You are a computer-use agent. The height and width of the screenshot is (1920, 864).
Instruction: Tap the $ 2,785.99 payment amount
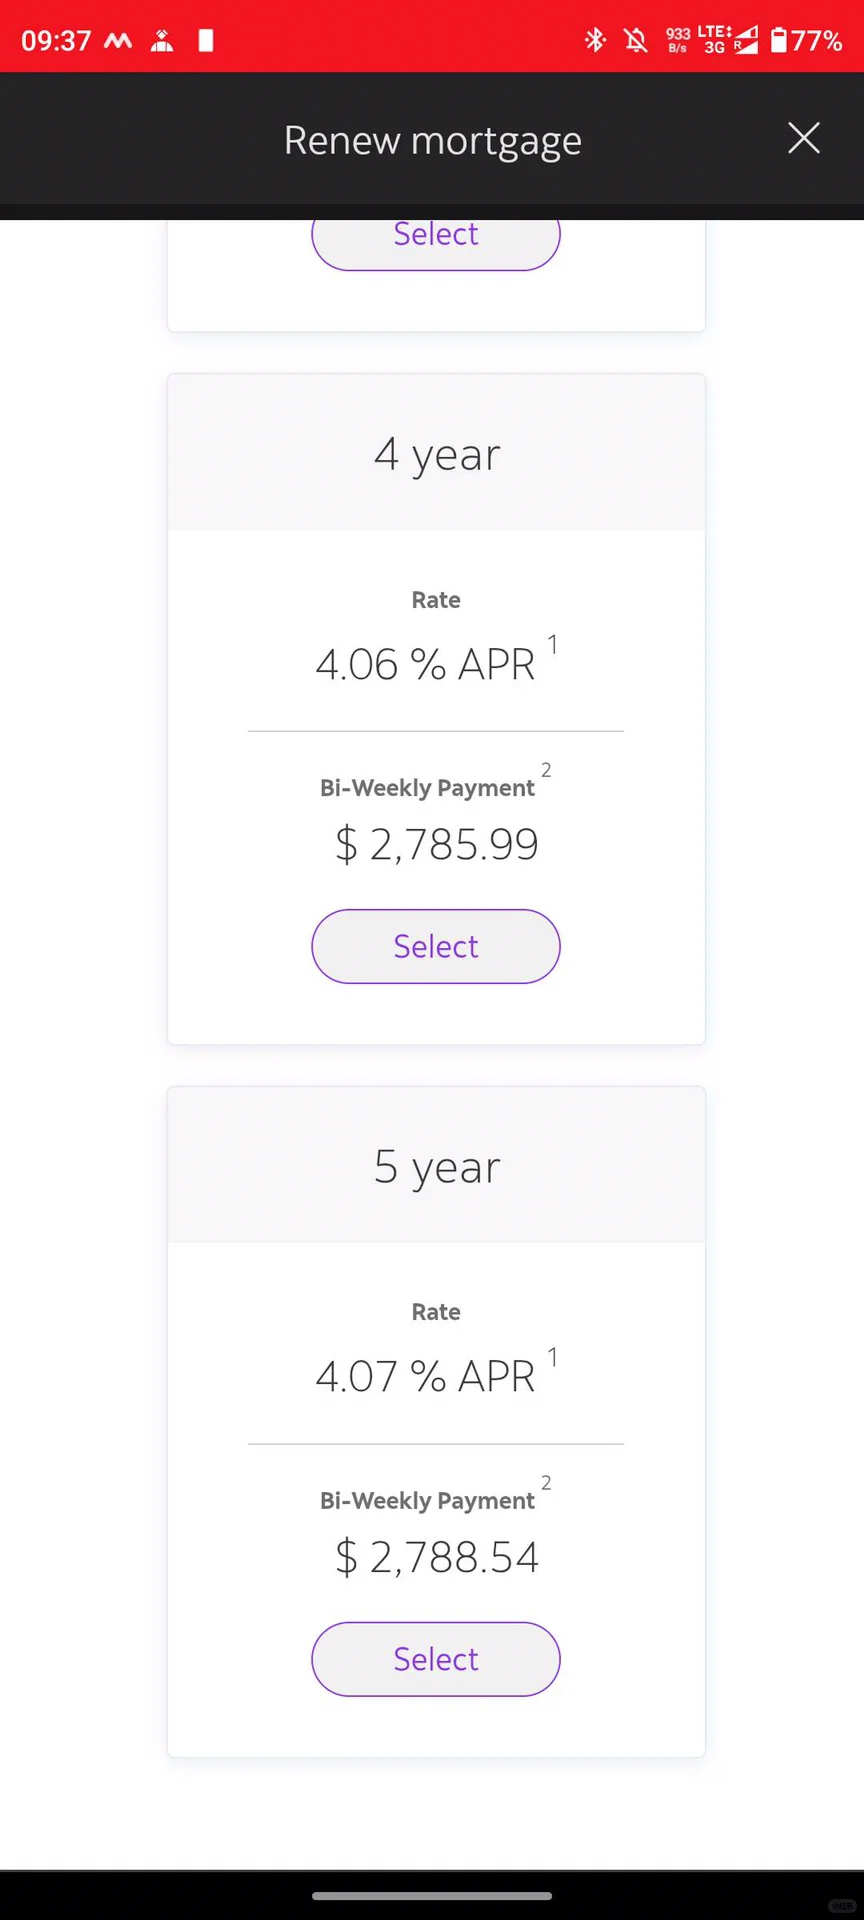point(437,844)
